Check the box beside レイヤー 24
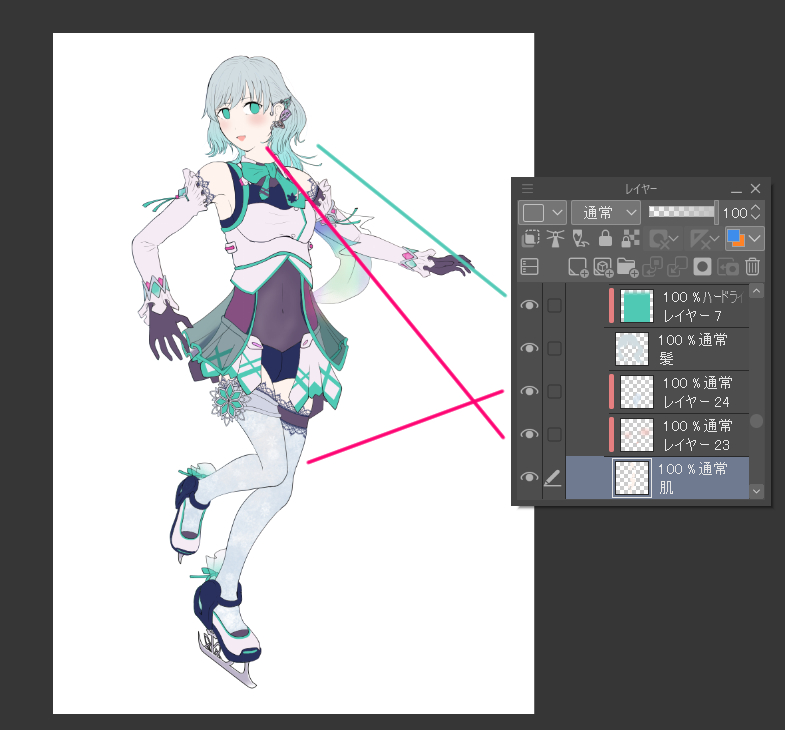This screenshot has width=785, height=730. [x=554, y=392]
